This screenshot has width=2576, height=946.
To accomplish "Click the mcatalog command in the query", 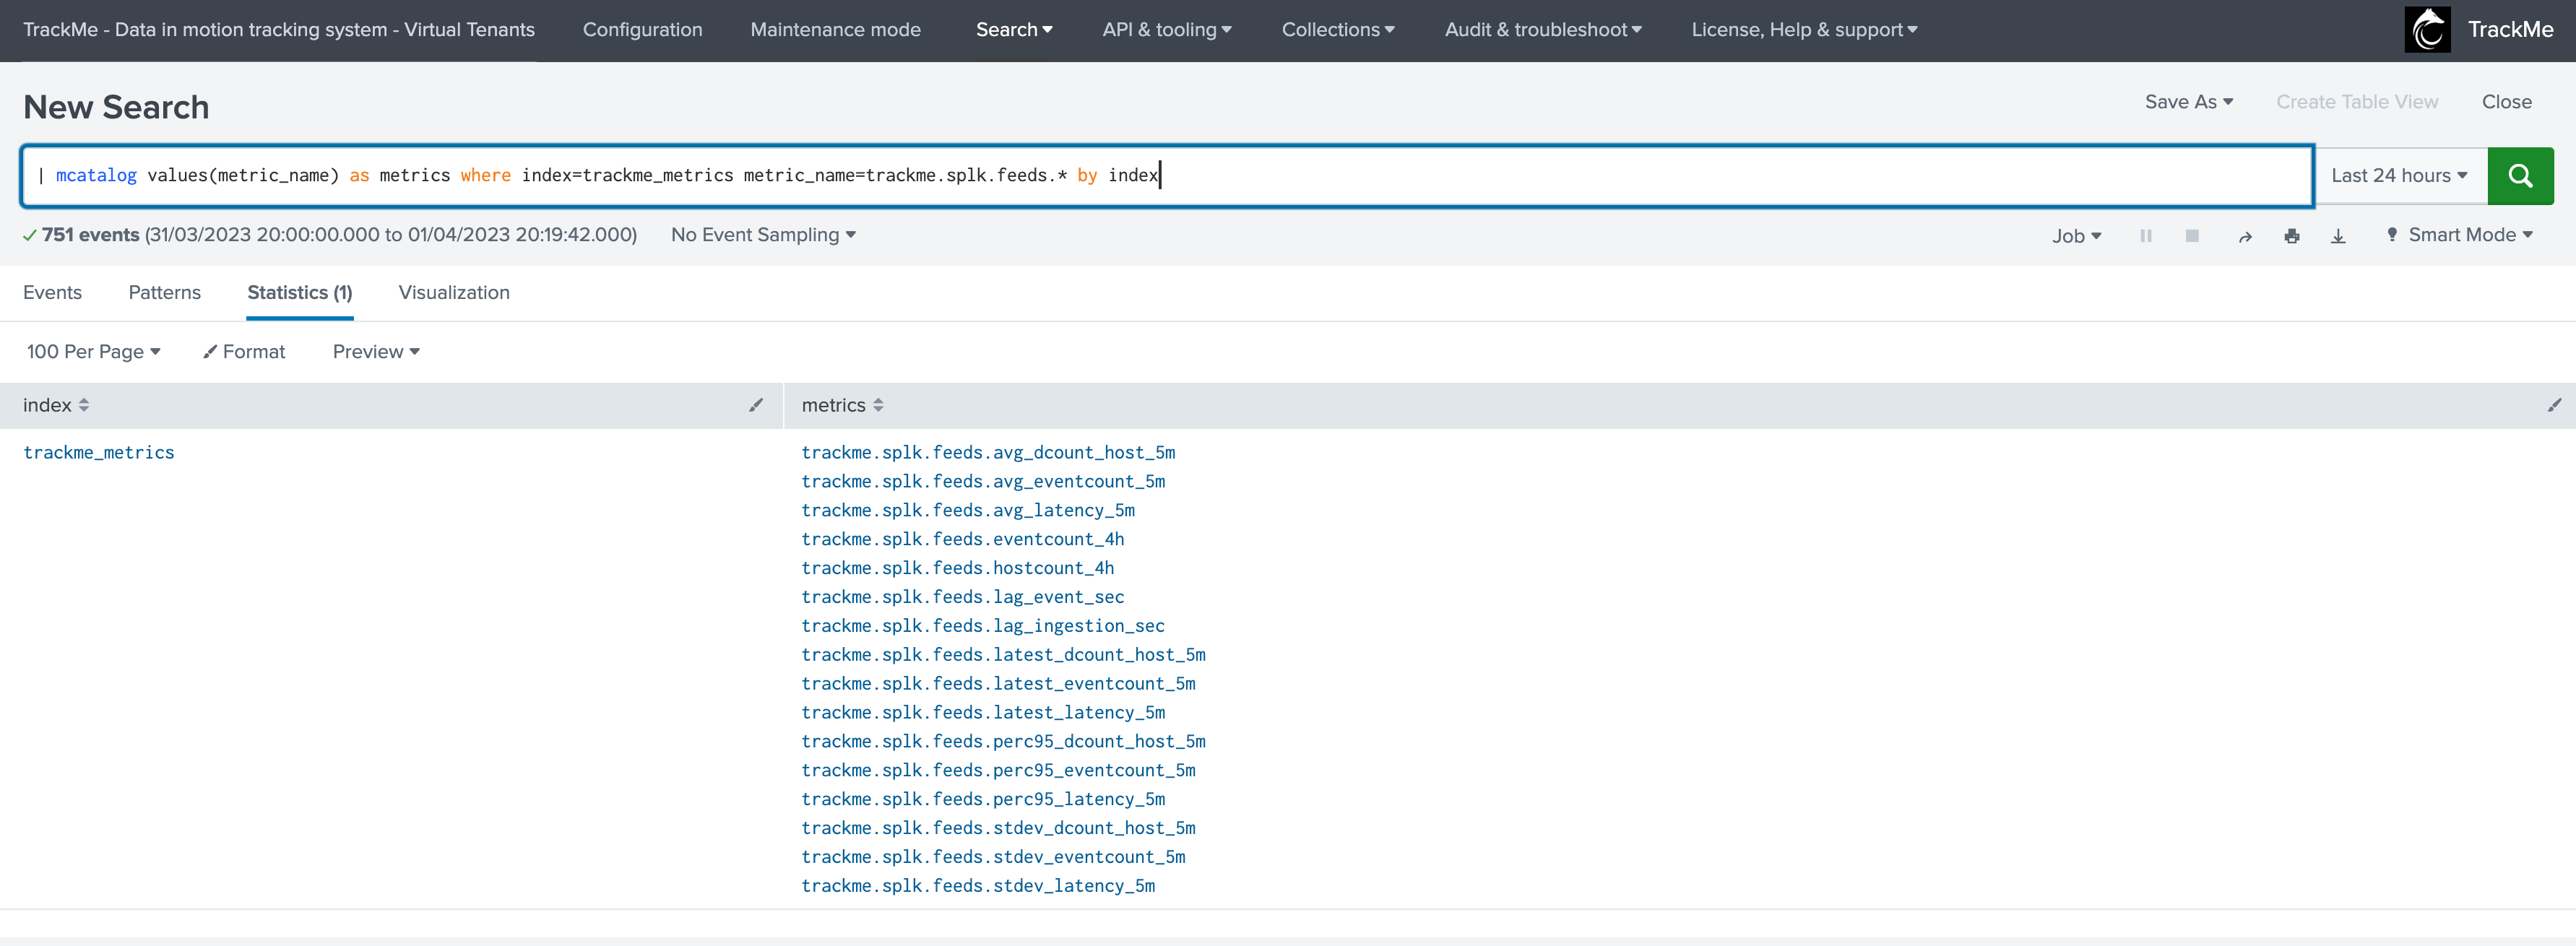I will click(96, 176).
